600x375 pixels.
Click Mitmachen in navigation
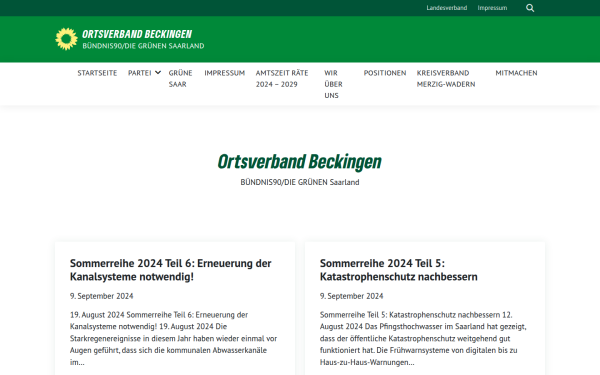[x=516, y=73]
